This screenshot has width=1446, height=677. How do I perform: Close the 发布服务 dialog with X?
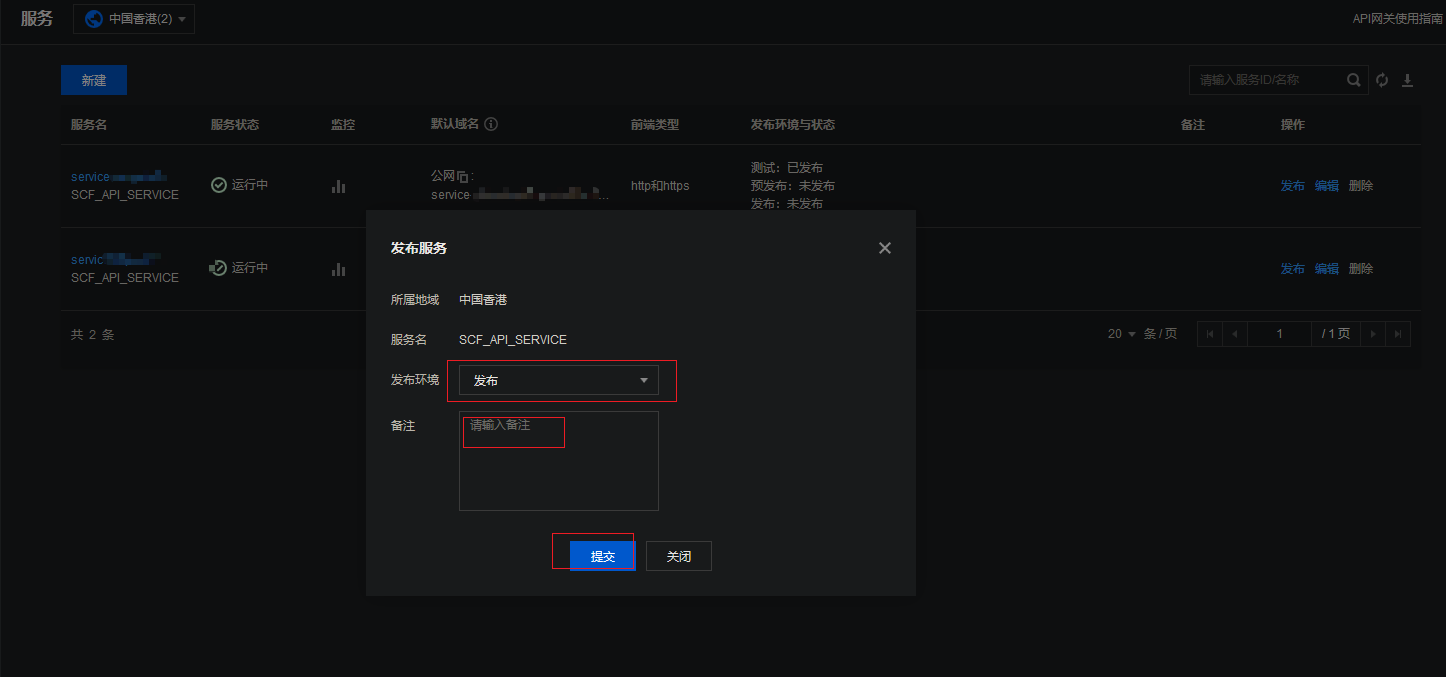(884, 248)
